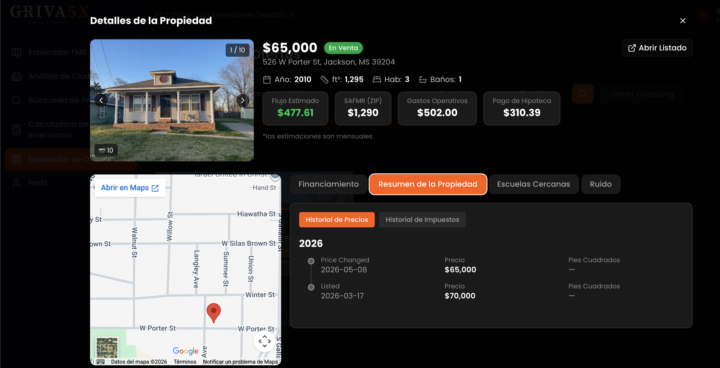Click the Perfil person icon in sidebar

17,183
